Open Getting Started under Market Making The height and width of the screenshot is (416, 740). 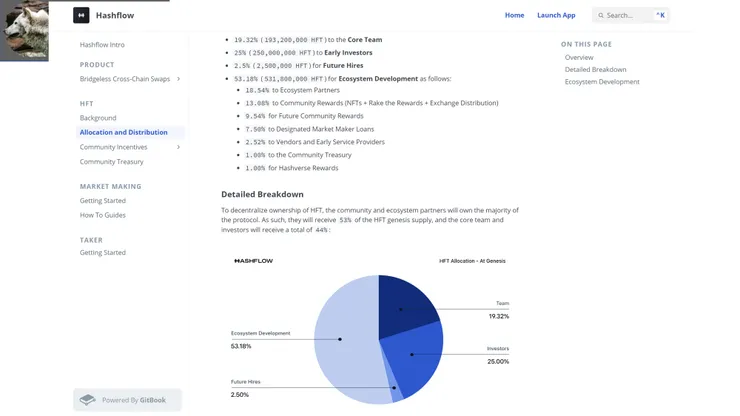point(102,201)
